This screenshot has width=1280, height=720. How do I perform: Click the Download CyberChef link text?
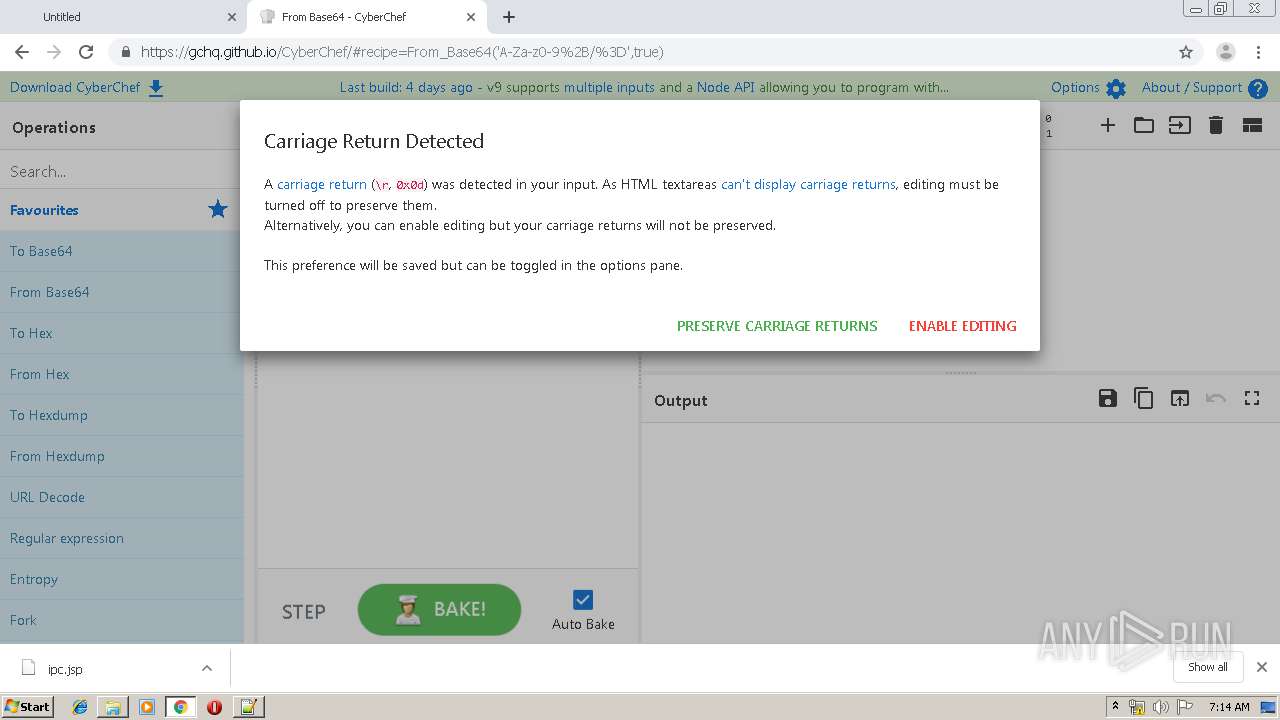coord(75,88)
